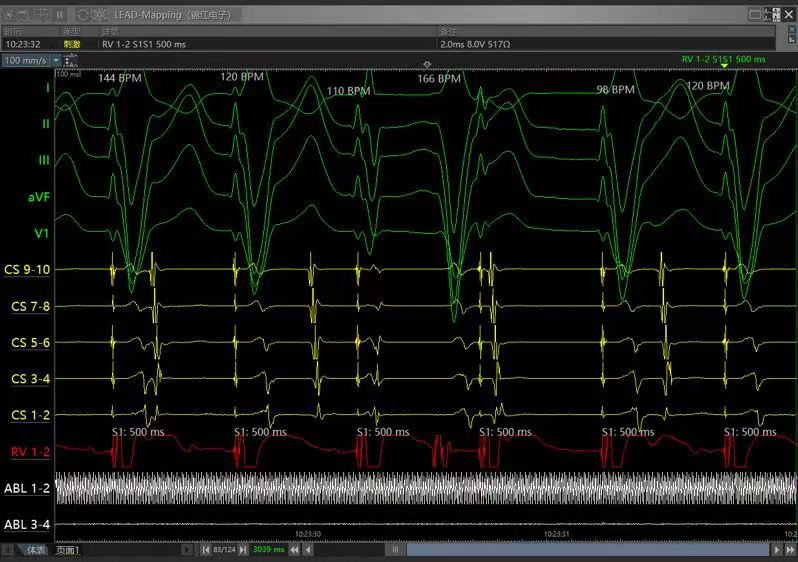Screen dimensions: 798x562
Task: Click the refresh icon beside the pause button
Action: (x=81, y=15)
